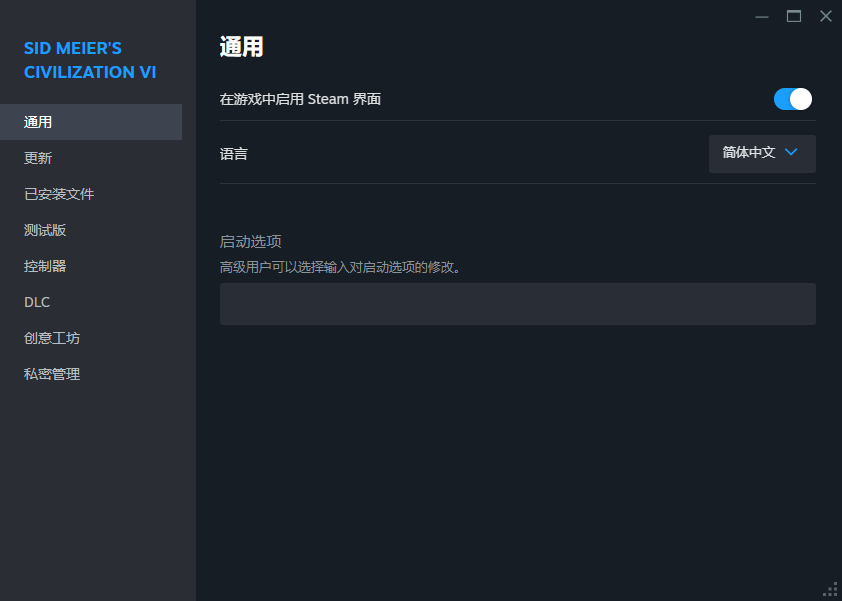
Task: Maximize the properties window
Action: tap(794, 17)
